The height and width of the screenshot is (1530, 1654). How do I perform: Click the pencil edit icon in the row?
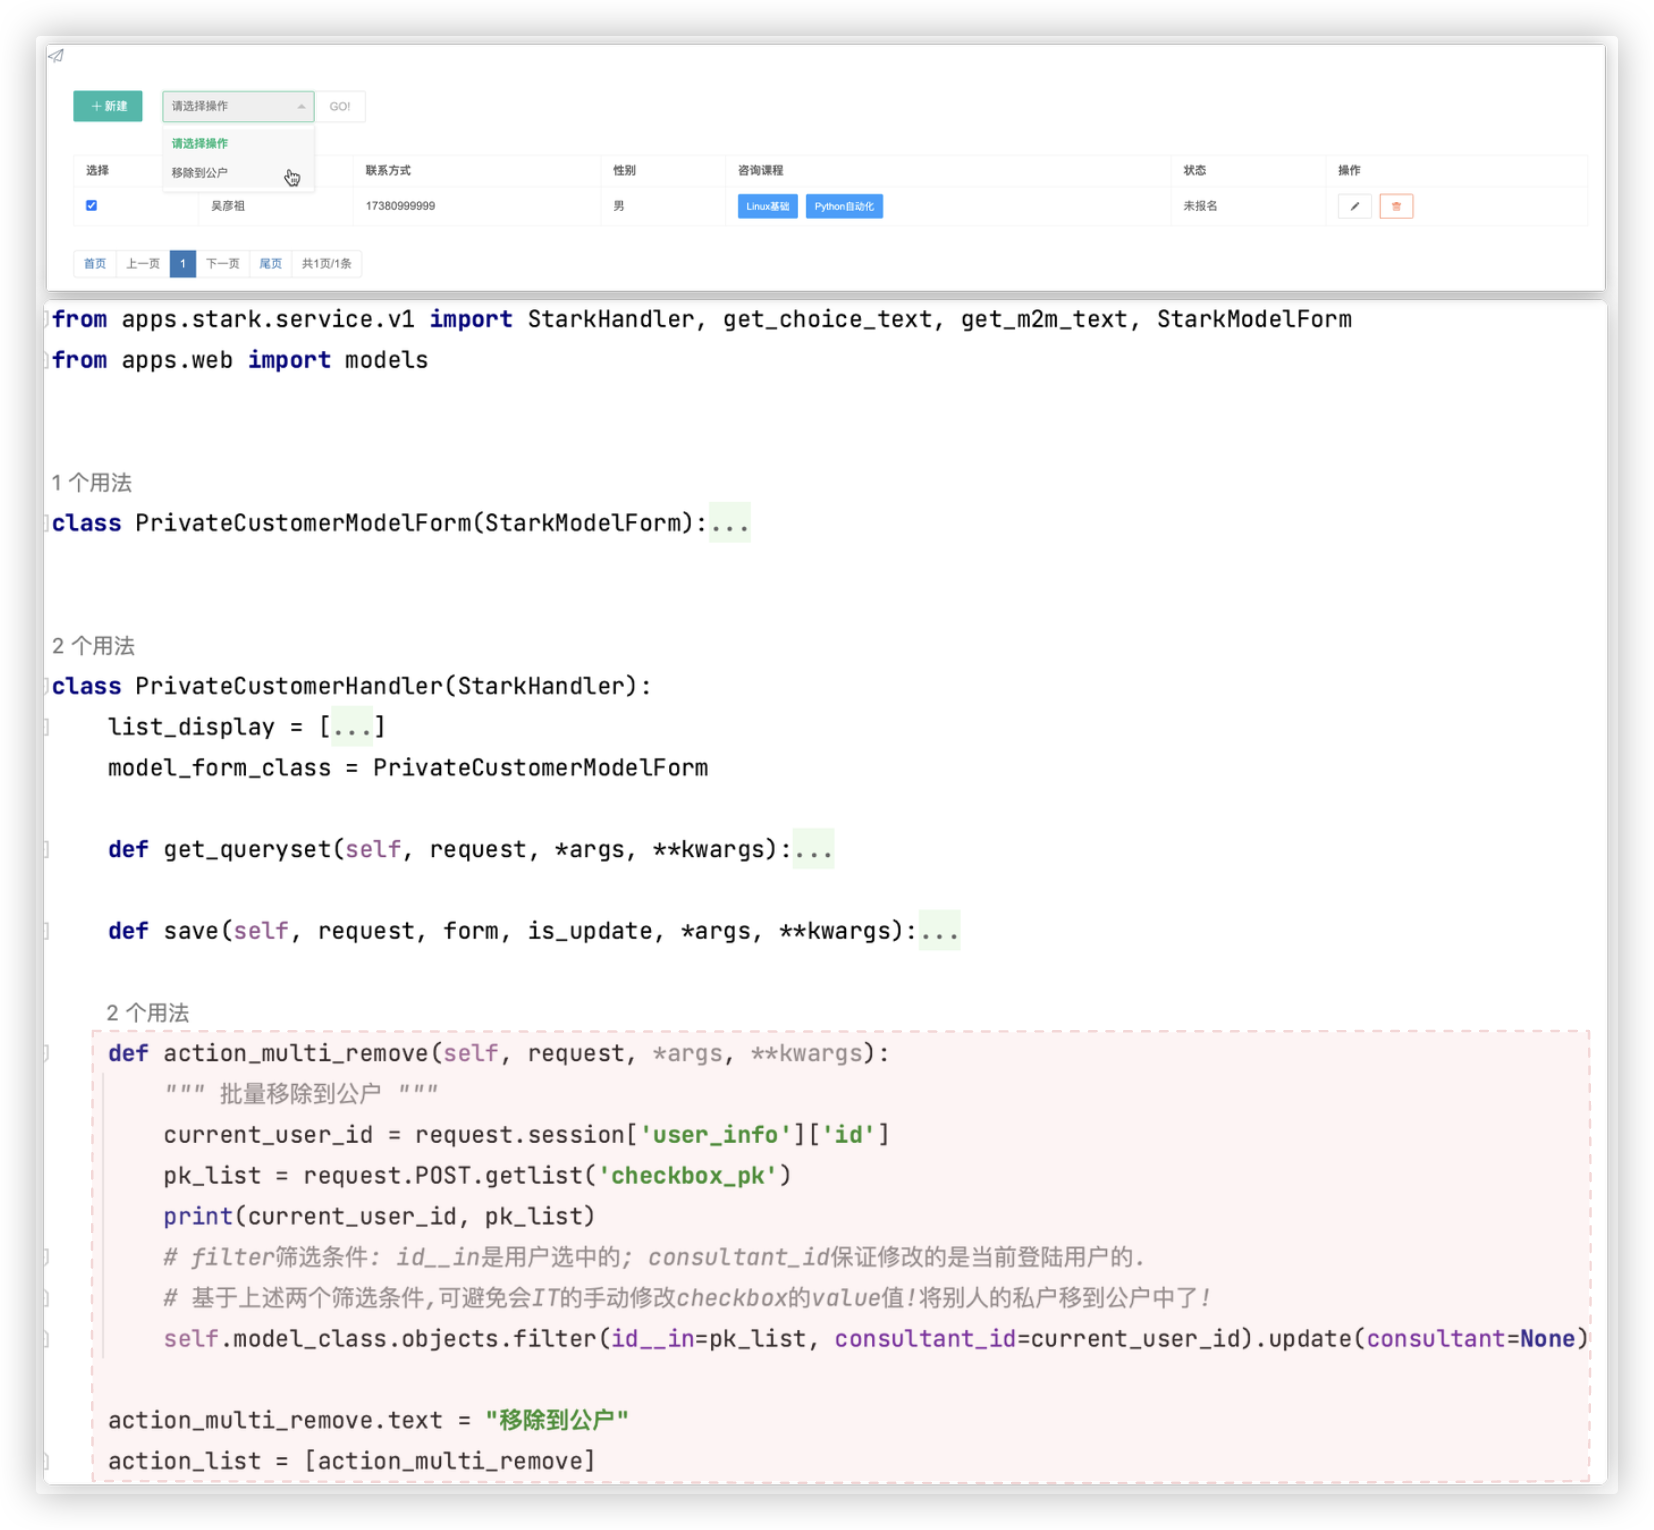click(1354, 206)
